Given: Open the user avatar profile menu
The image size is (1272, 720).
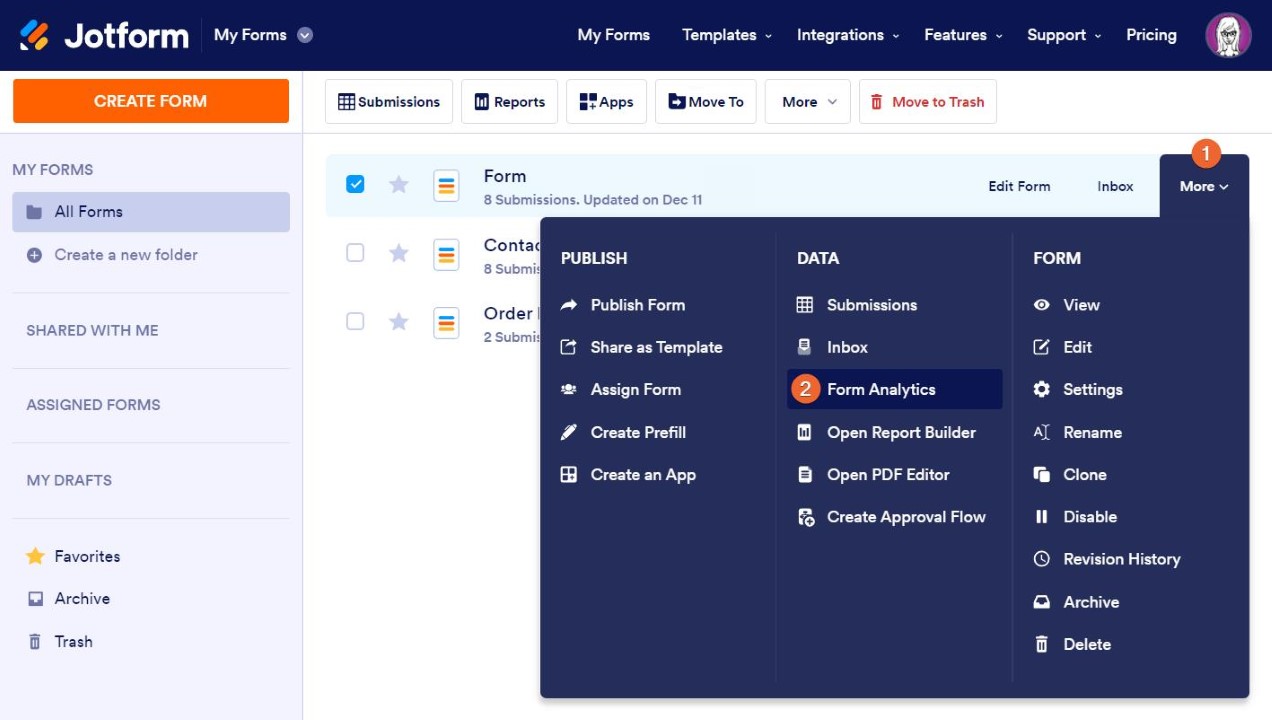Looking at the screenshot, I should [1228, 35].
